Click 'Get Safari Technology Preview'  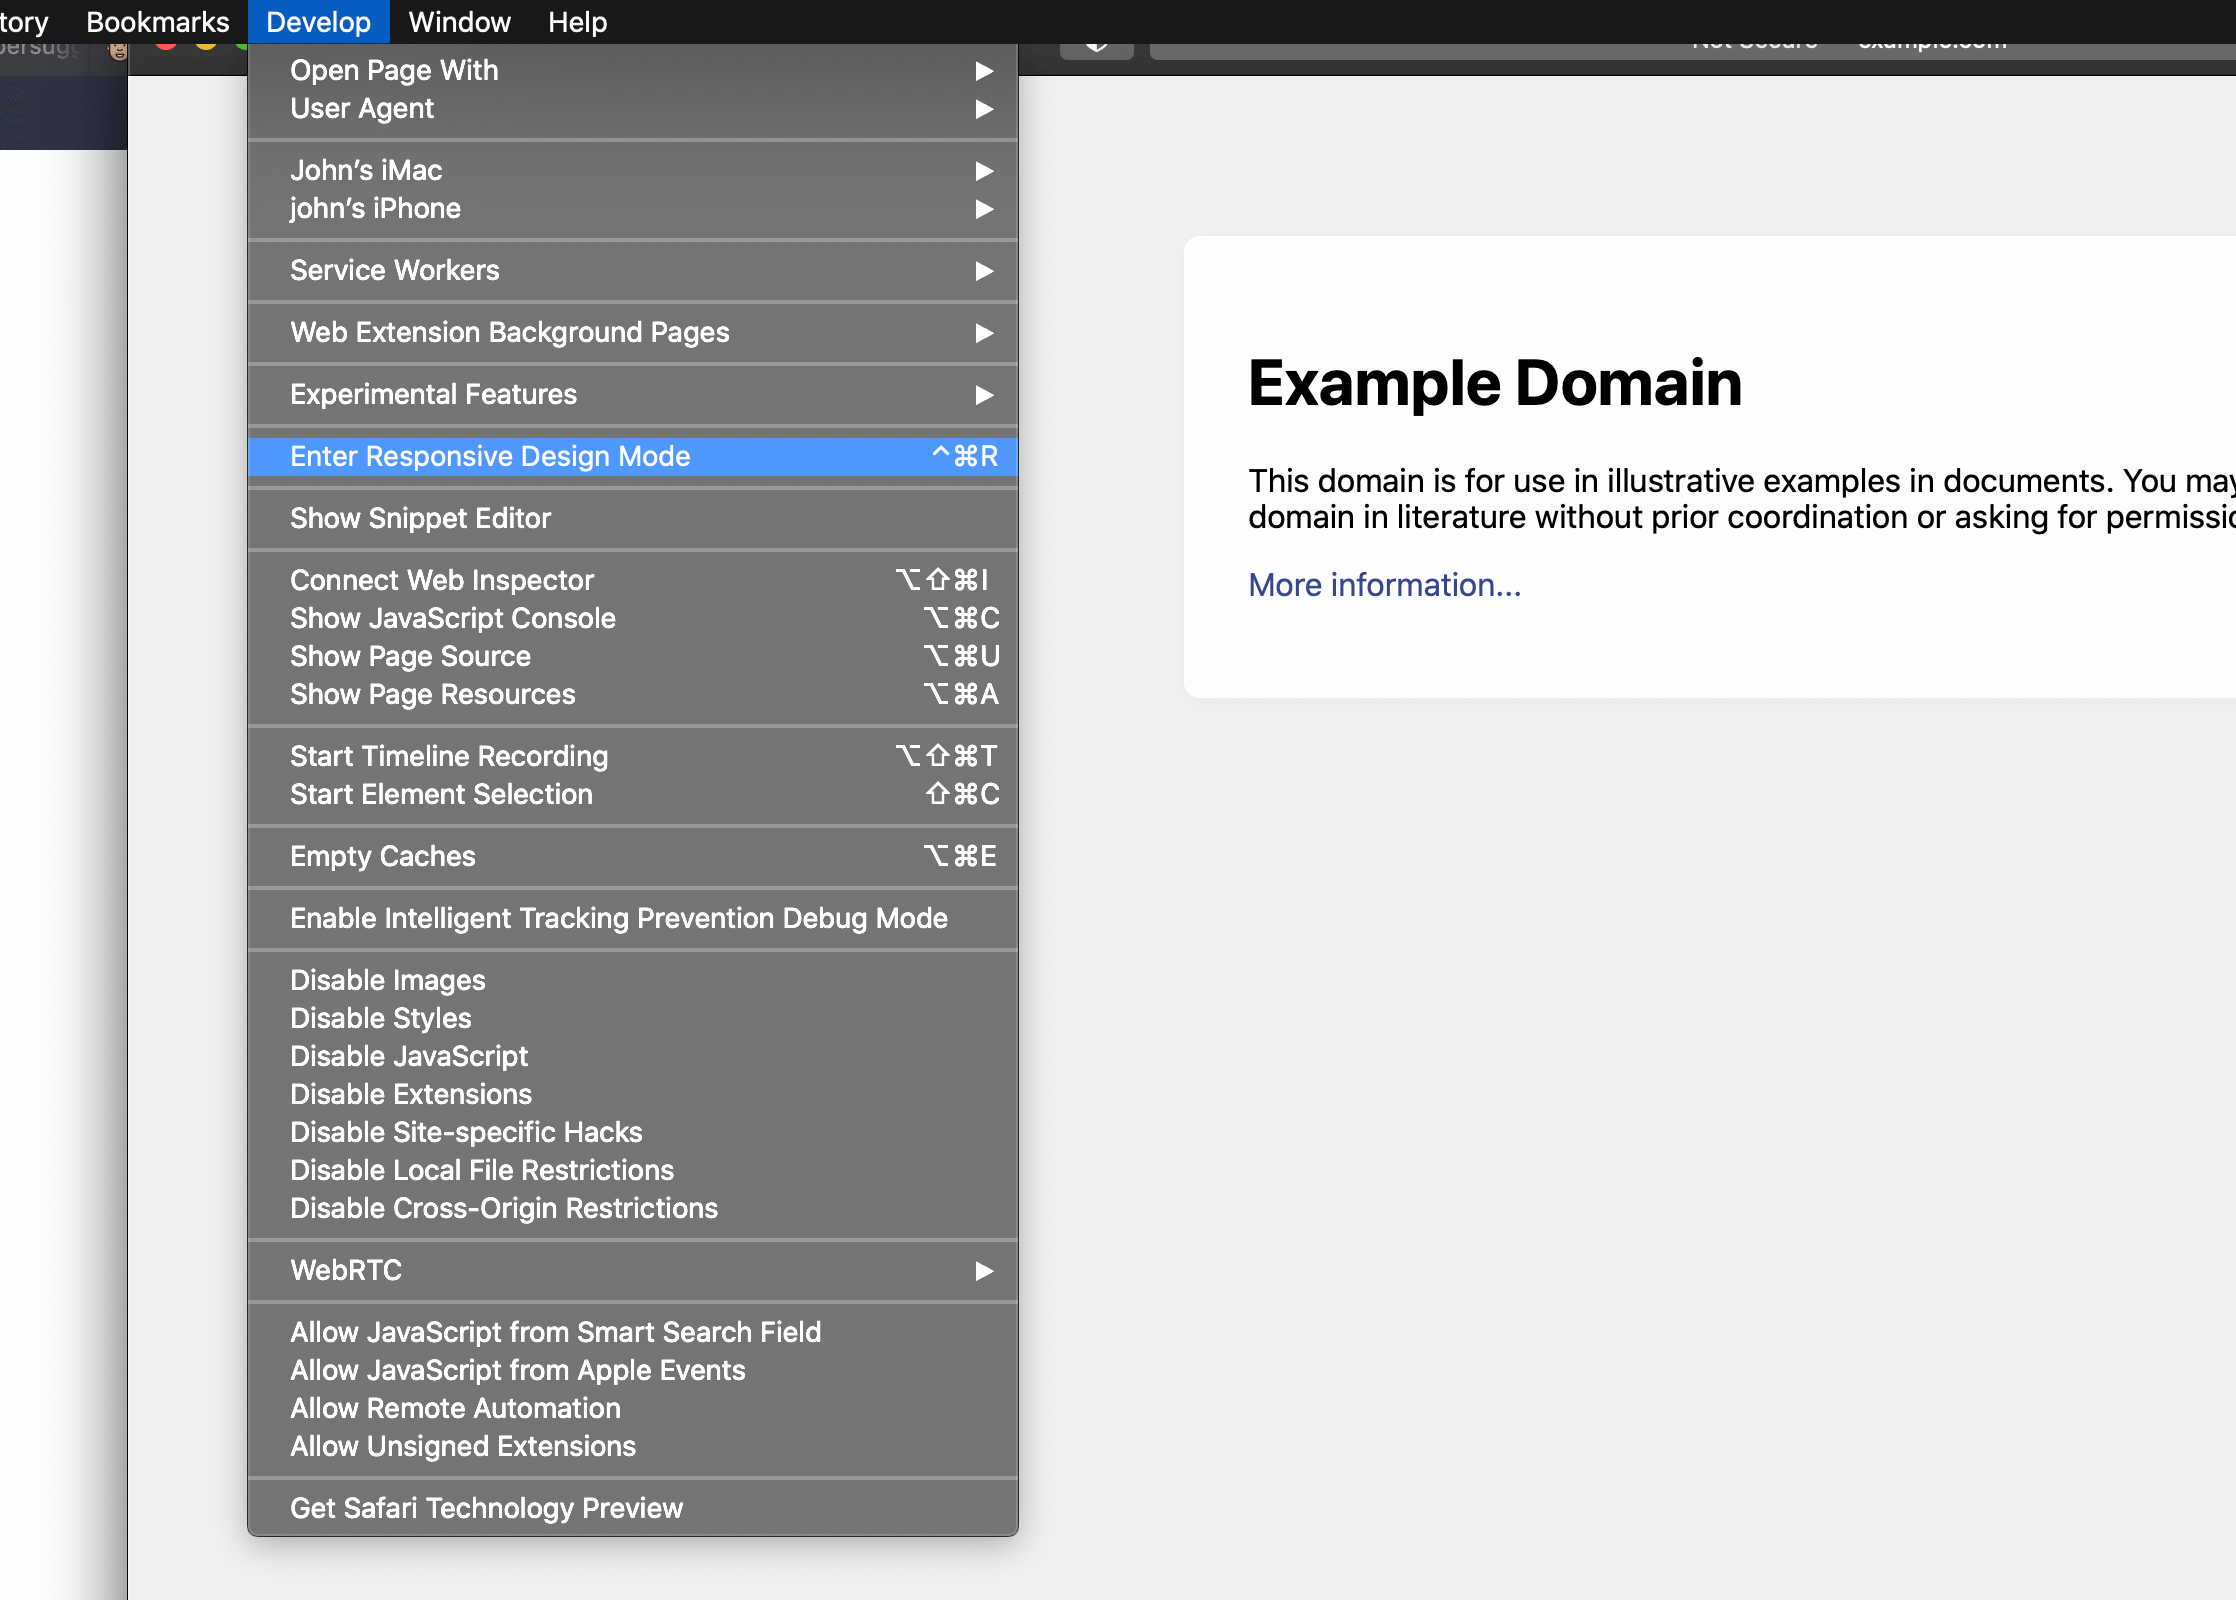pyautogui.click(x=487, y=1506)
